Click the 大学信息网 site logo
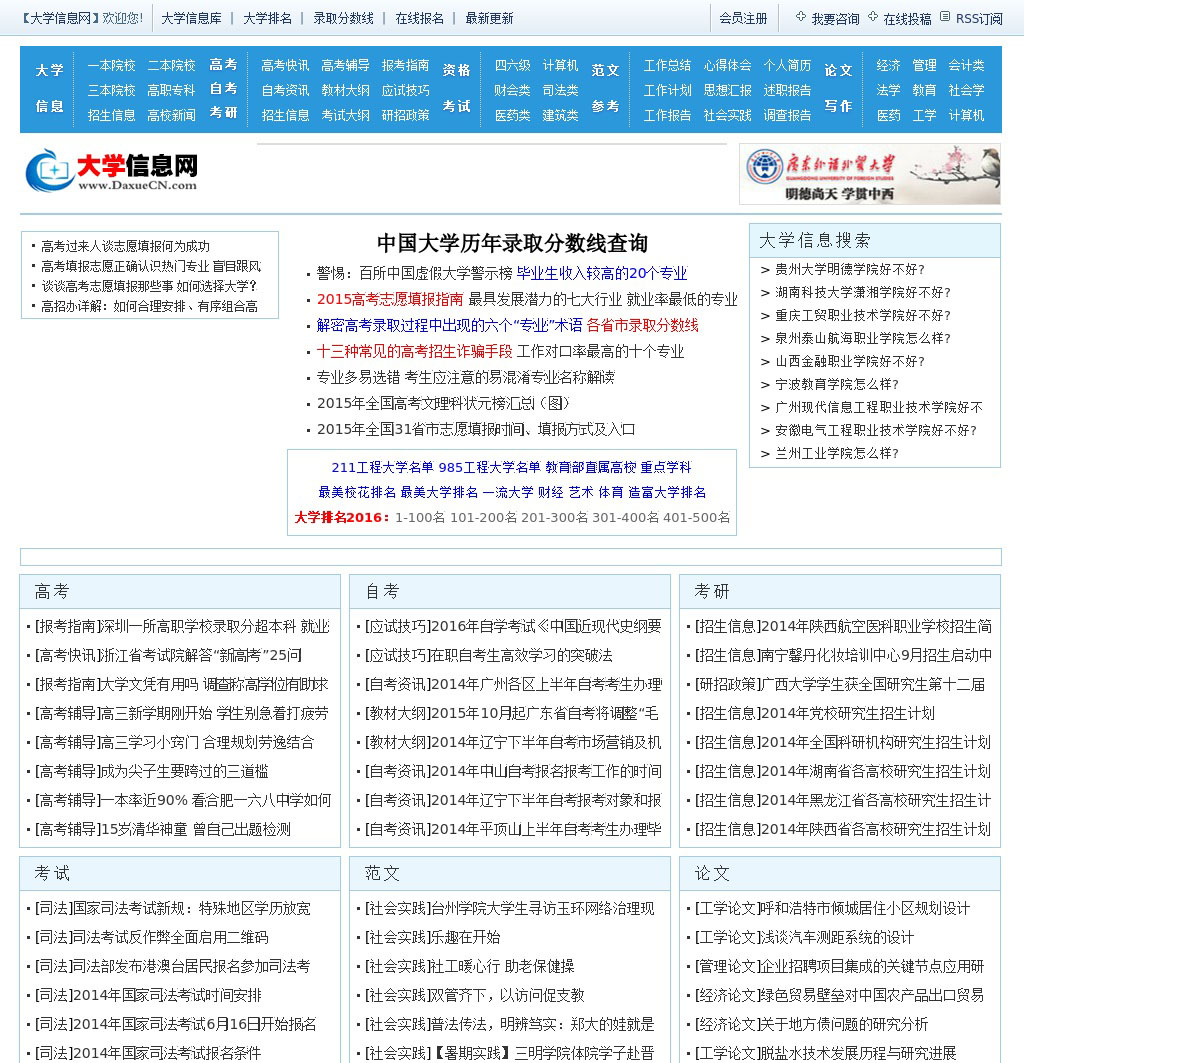 pyautogui.click(x=112, y=171)
